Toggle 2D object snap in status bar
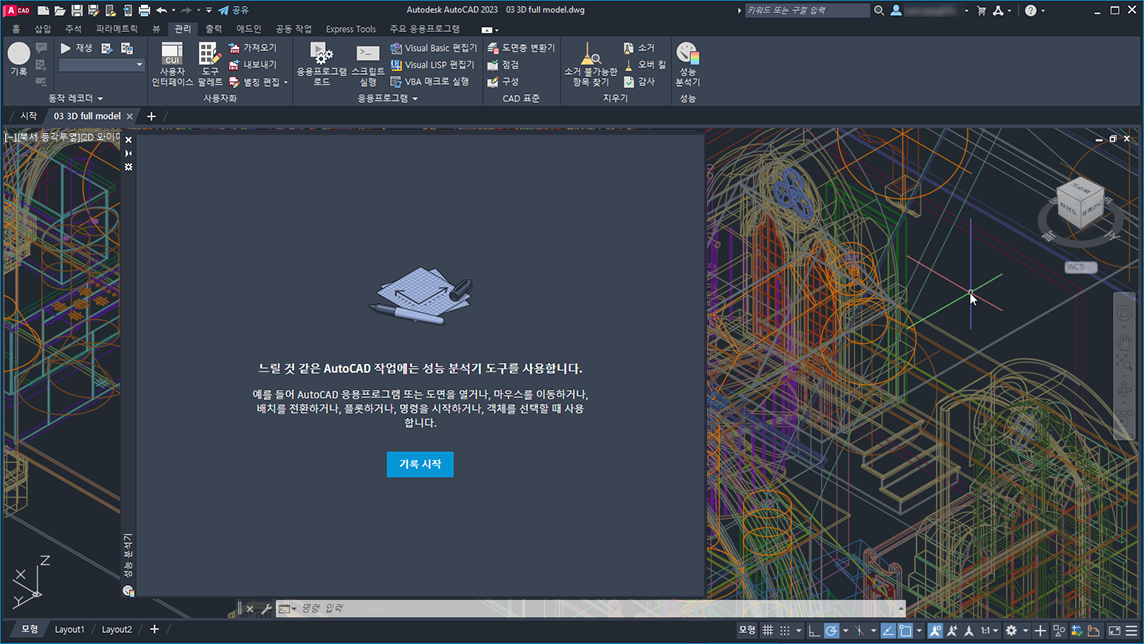The image size is (1144, 644). tap(905, 630)
